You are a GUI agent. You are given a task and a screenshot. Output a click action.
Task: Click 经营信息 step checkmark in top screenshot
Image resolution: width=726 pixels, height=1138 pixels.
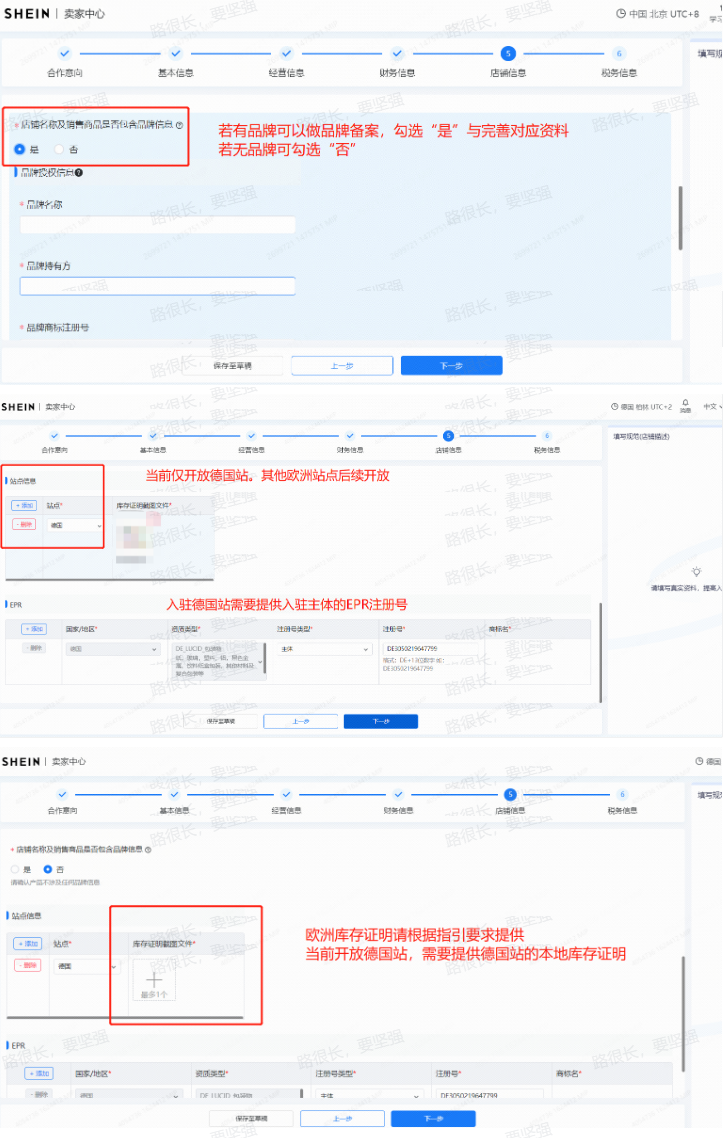286,53
